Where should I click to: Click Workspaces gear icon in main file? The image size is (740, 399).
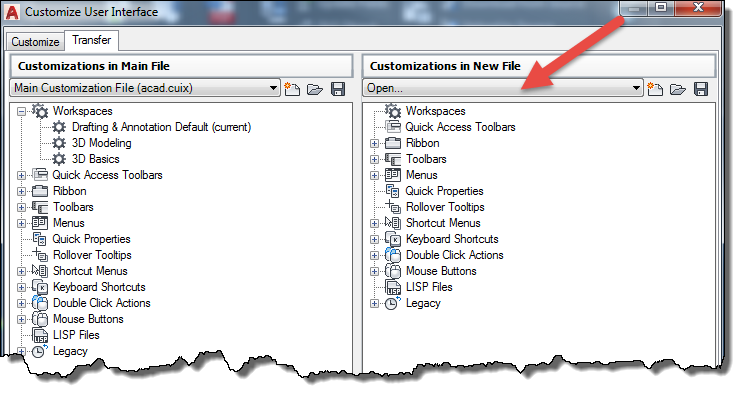[x=40, y=111]
